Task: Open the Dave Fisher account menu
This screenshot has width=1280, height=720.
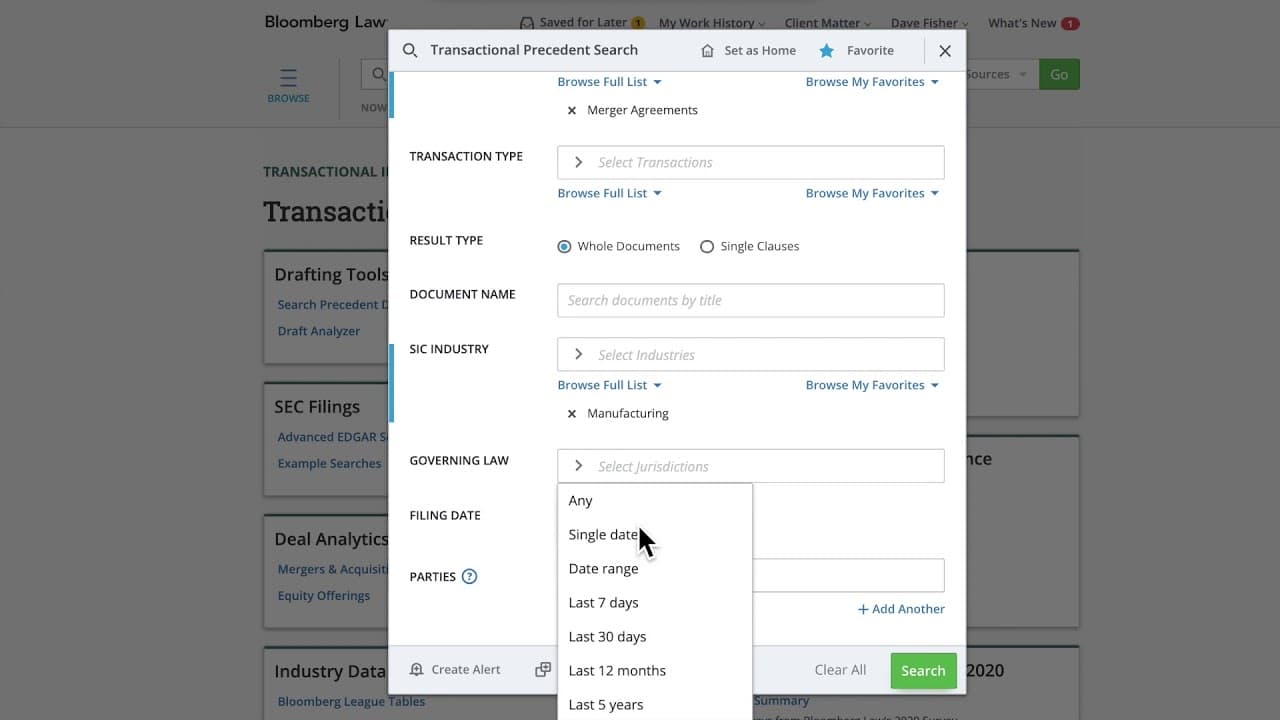Action: click(x=929, y=23)
